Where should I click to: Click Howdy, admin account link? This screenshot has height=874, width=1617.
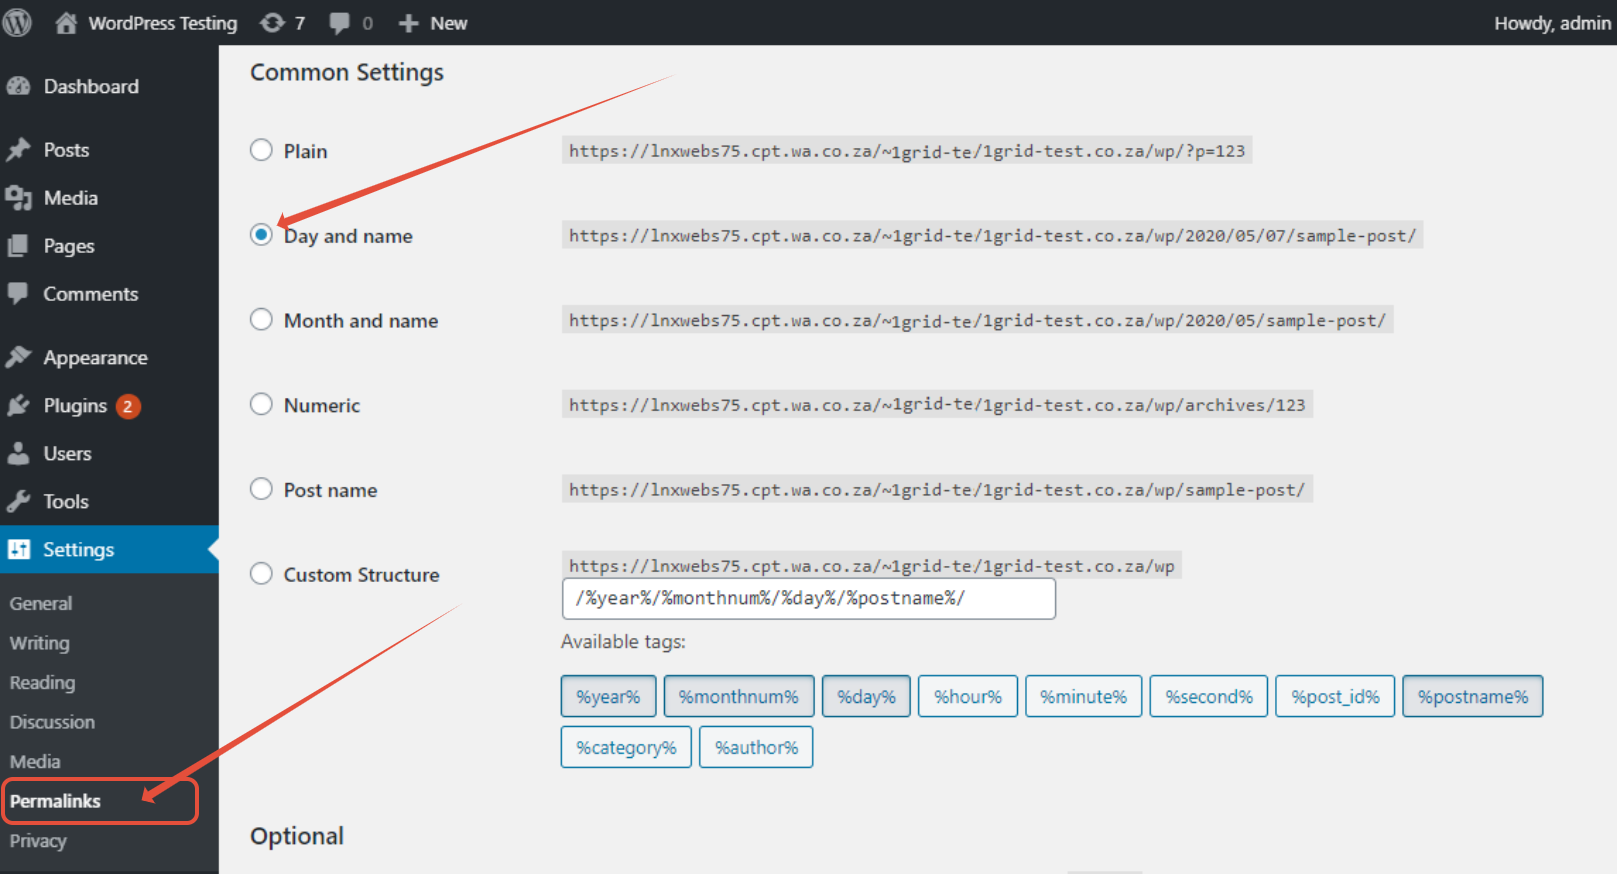pos(1552,23)
